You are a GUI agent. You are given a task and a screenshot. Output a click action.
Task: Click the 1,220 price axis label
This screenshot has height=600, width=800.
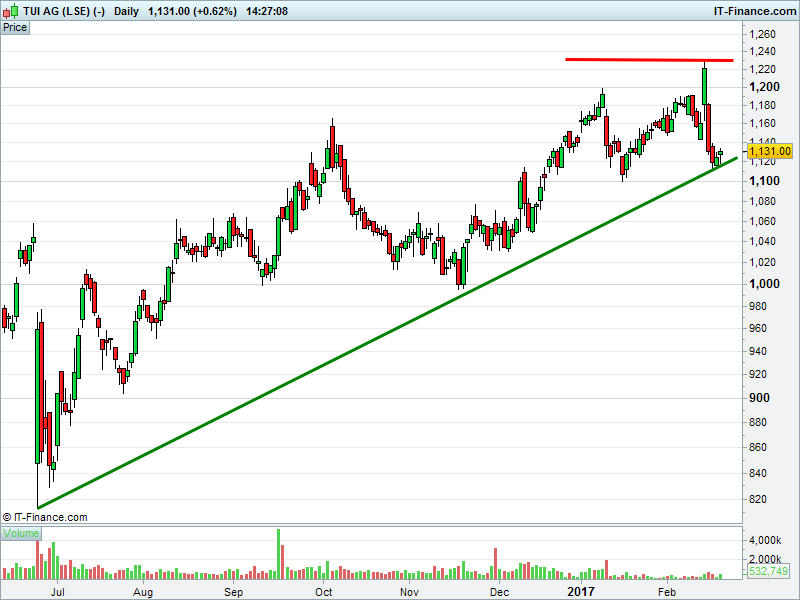point(762,69)
